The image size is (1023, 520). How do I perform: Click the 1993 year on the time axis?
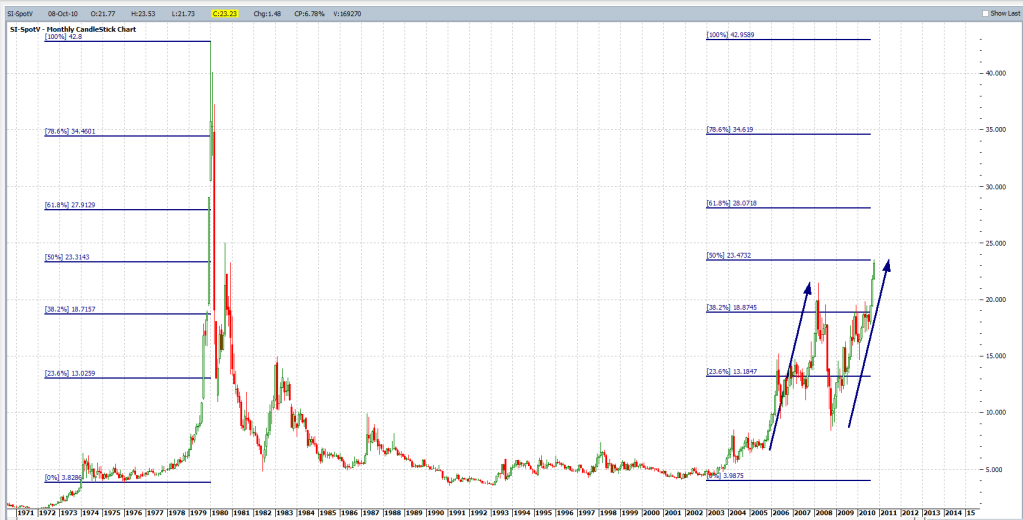[x=500, y=513]
